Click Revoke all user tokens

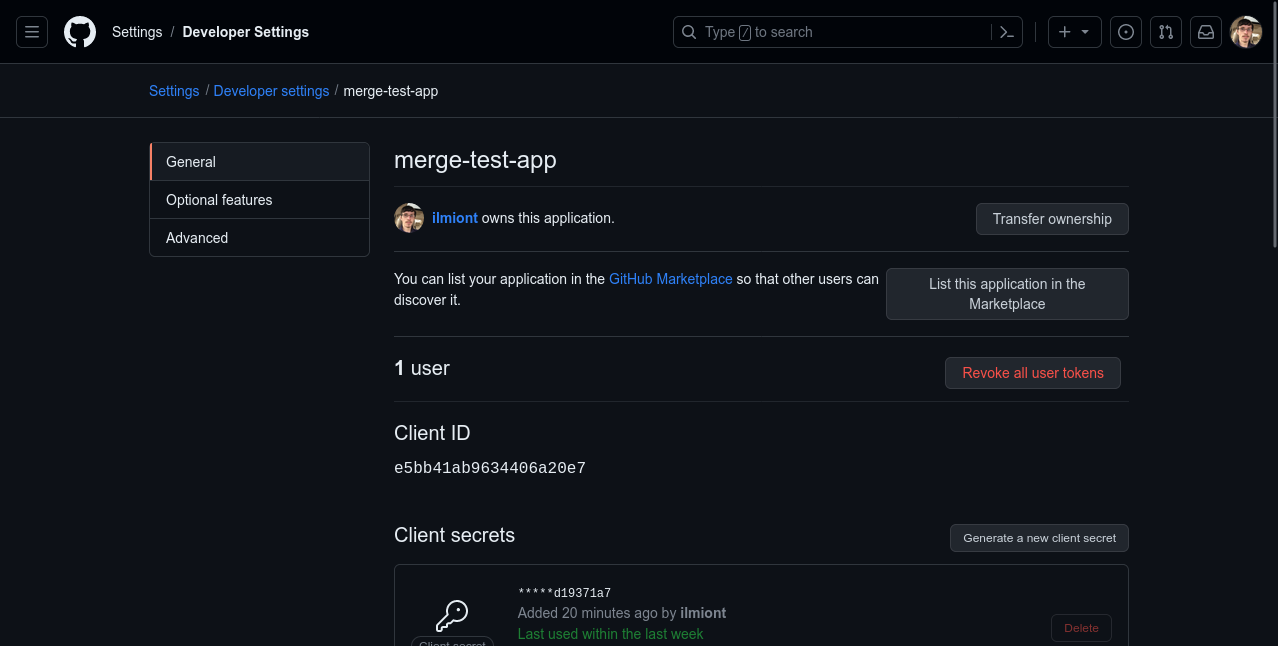(1032, 372)
